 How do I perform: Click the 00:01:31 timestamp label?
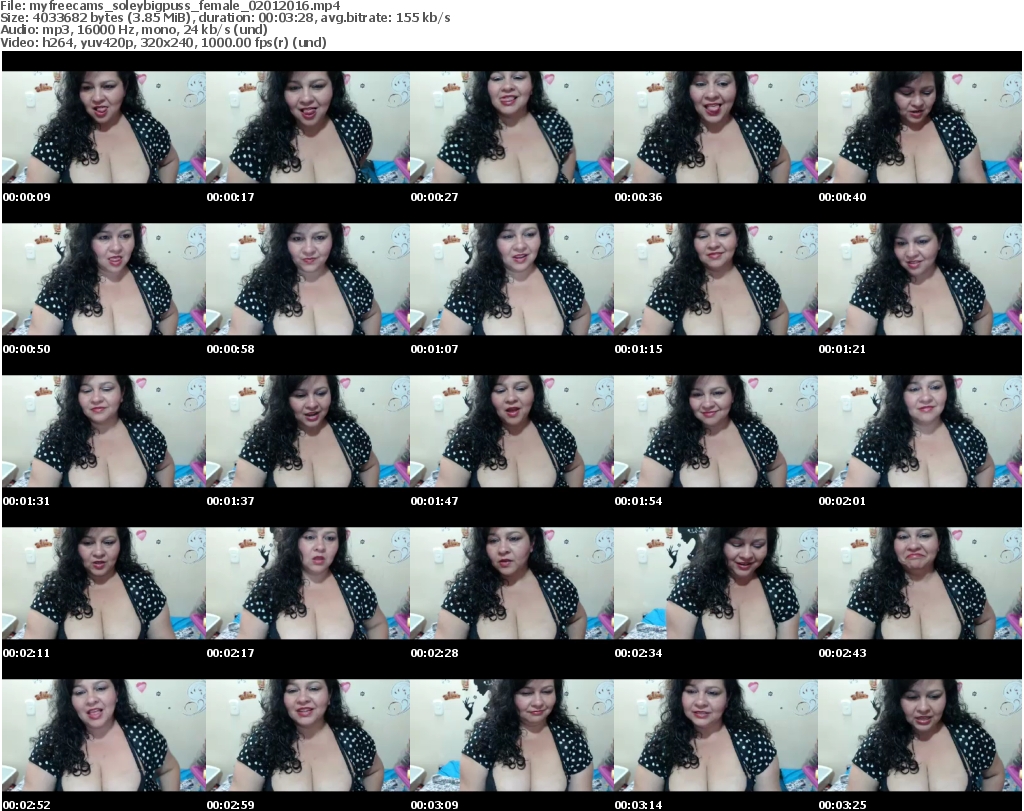click(27, 501)
